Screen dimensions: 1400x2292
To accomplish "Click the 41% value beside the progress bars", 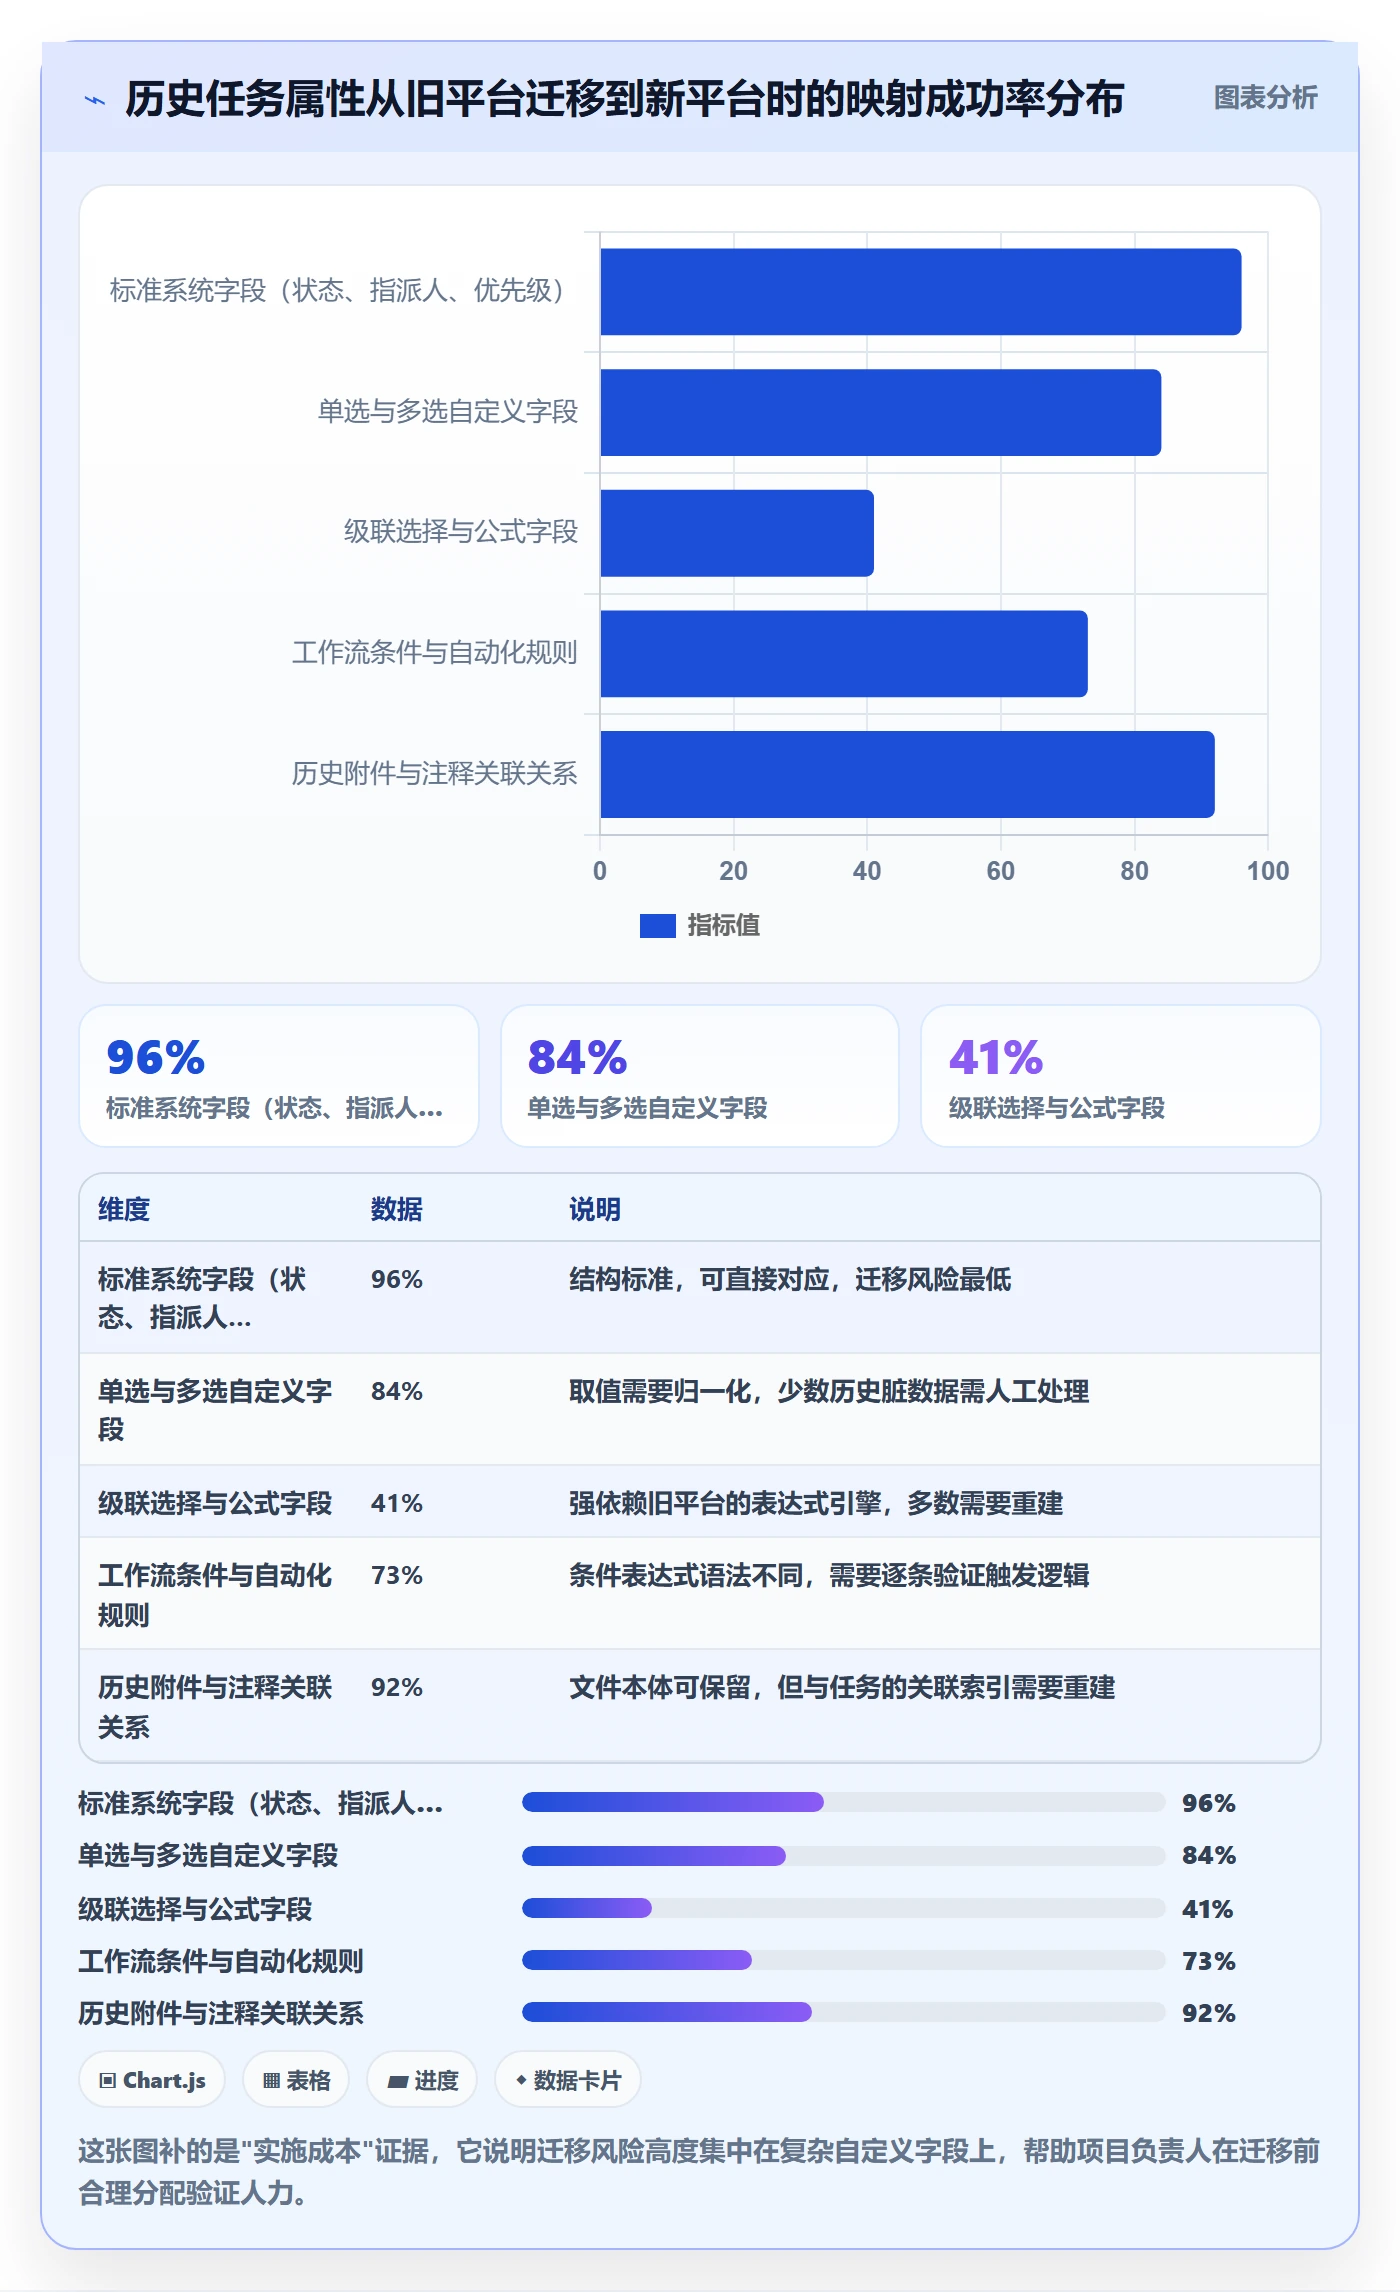I will tap(1208, 1909).
